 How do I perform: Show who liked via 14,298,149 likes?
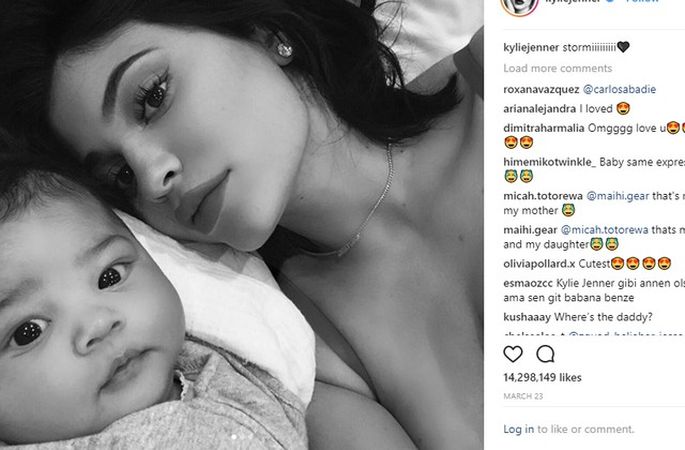pos(542,377)
